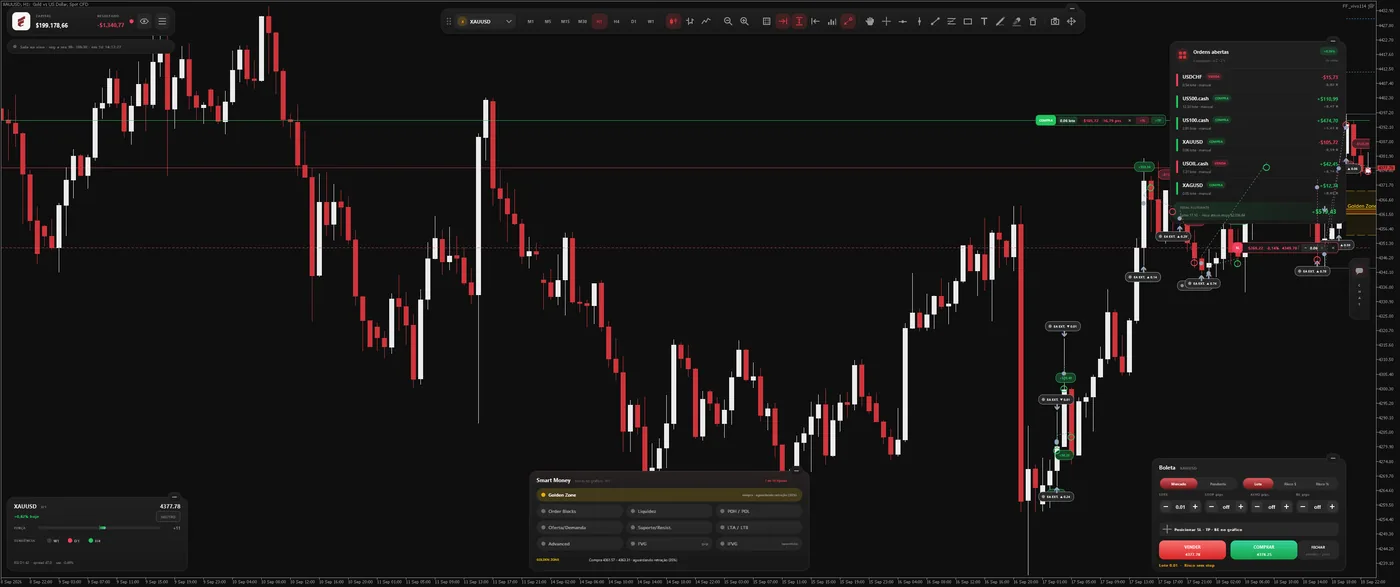
Task: Select the text label tool
Action: pos(984,21)
